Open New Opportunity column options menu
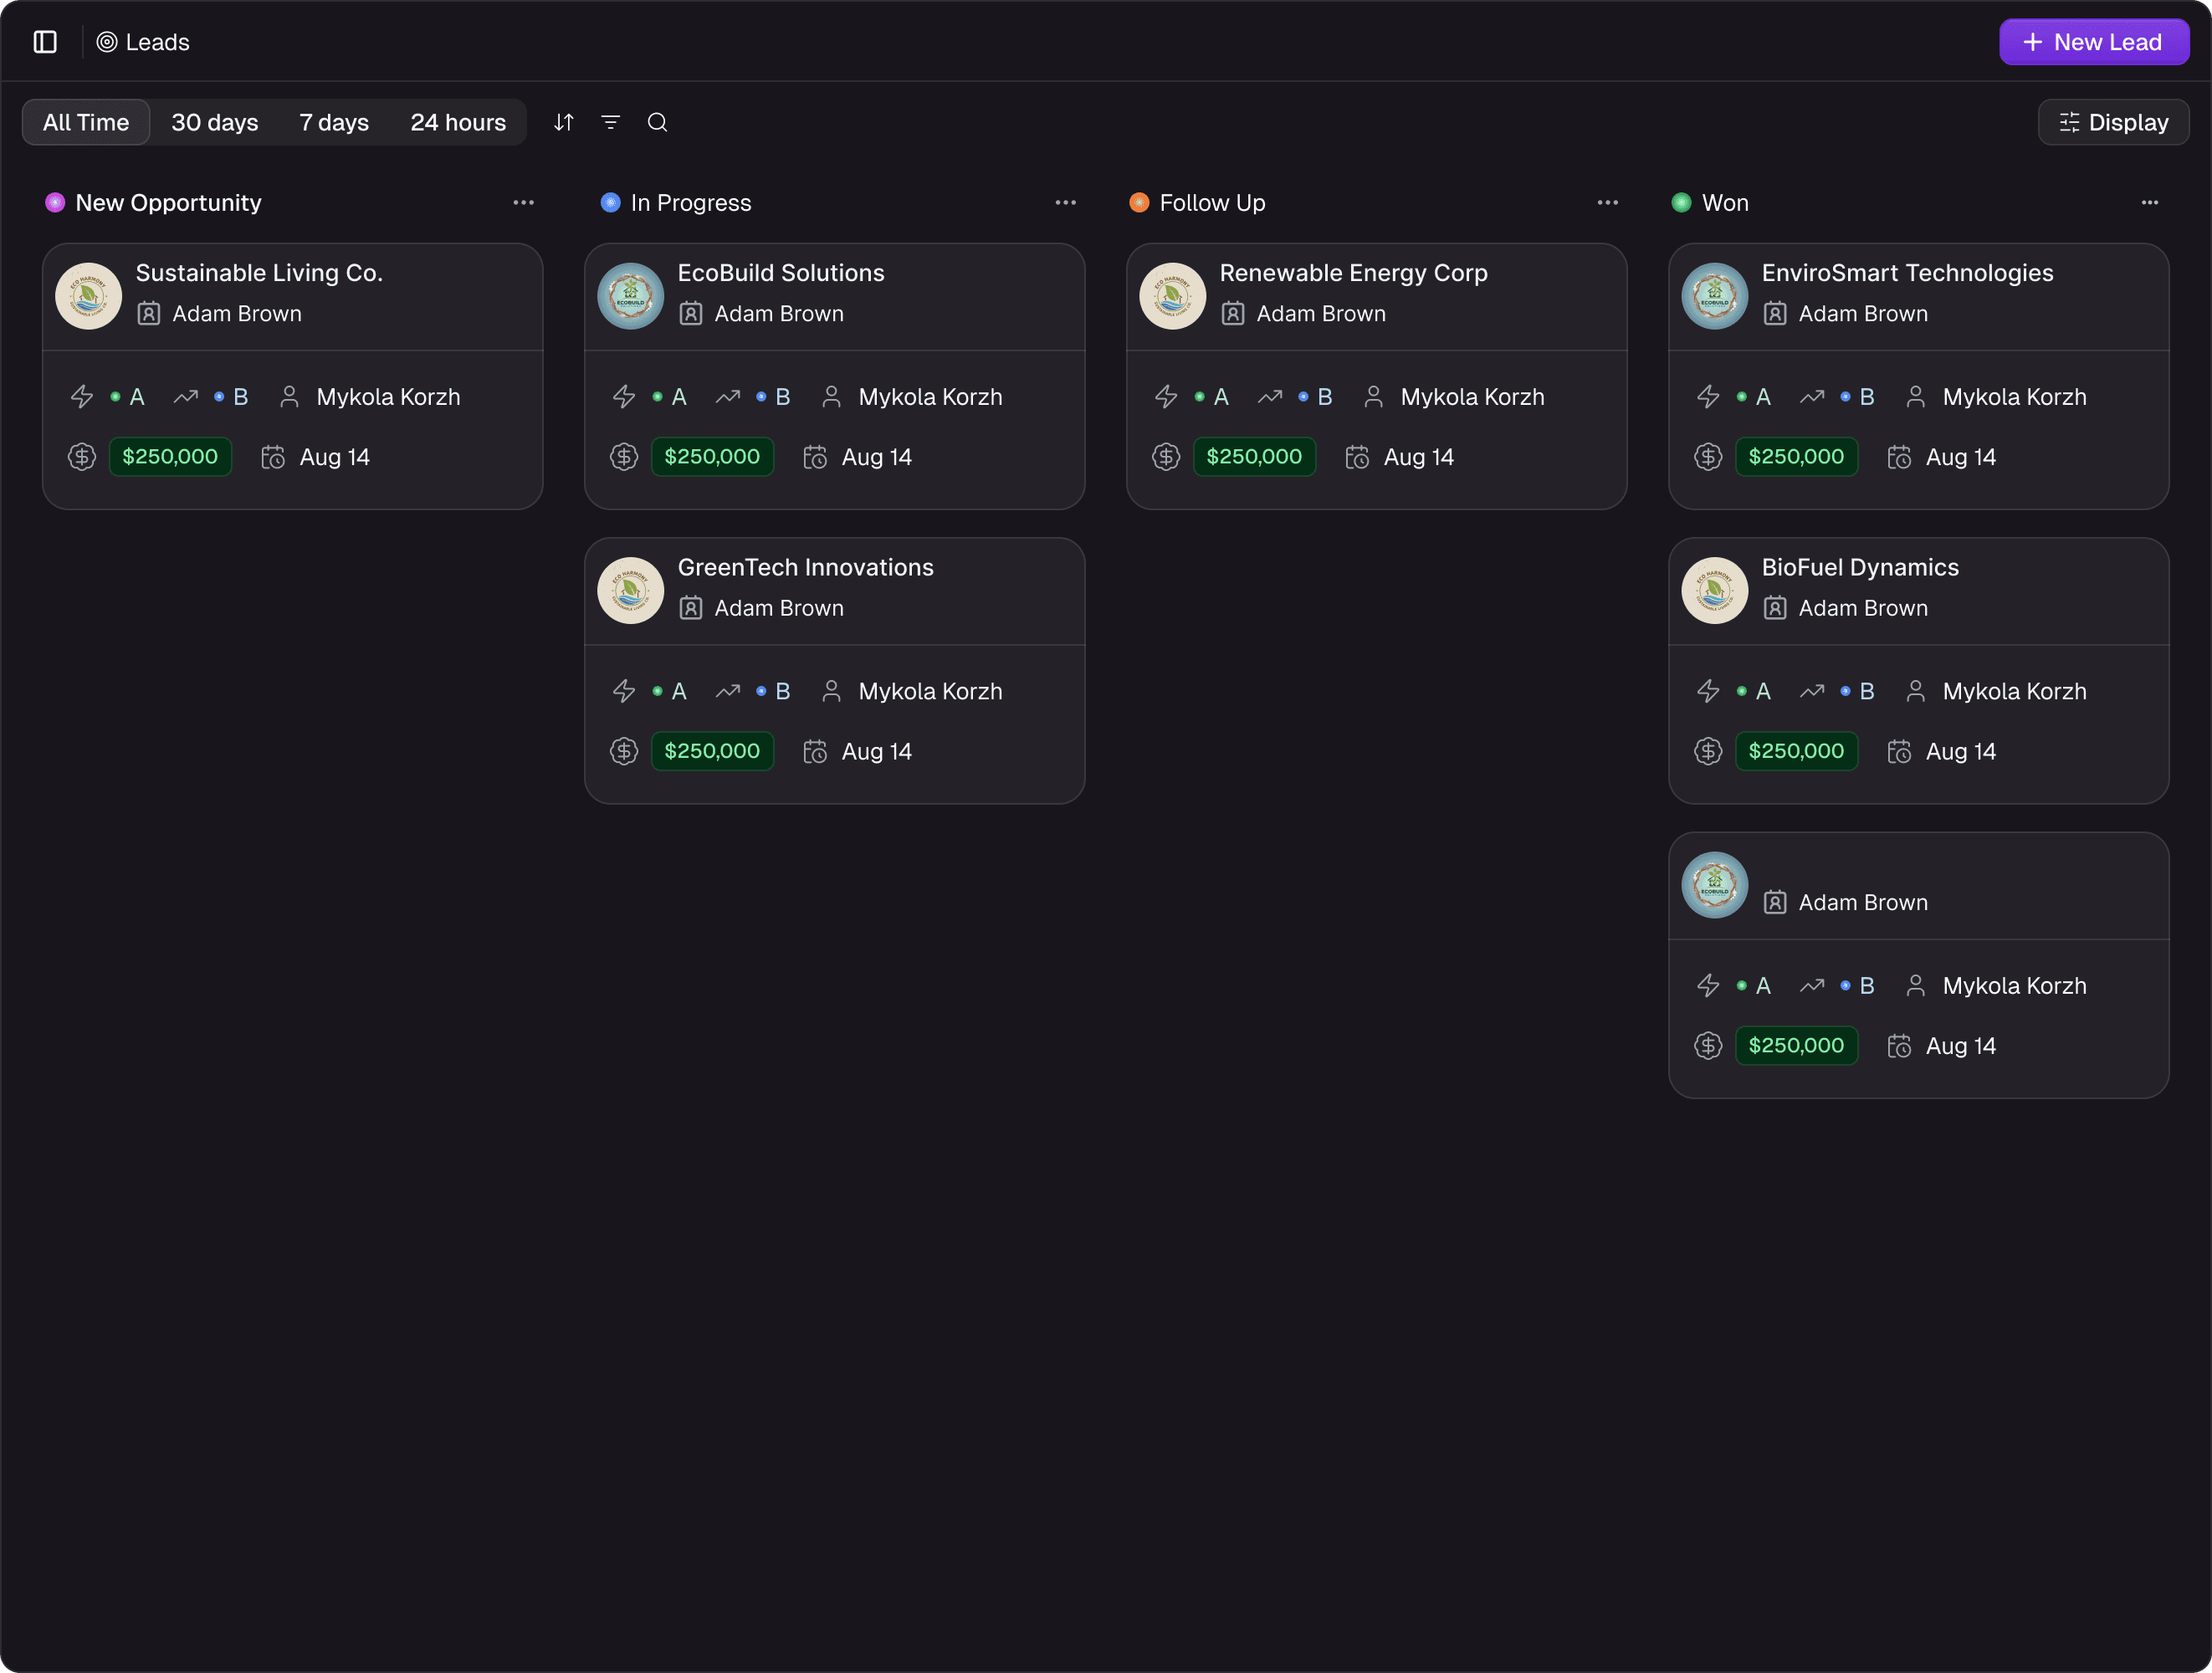Screen dimensions: 2212x1673 (523, 203)
